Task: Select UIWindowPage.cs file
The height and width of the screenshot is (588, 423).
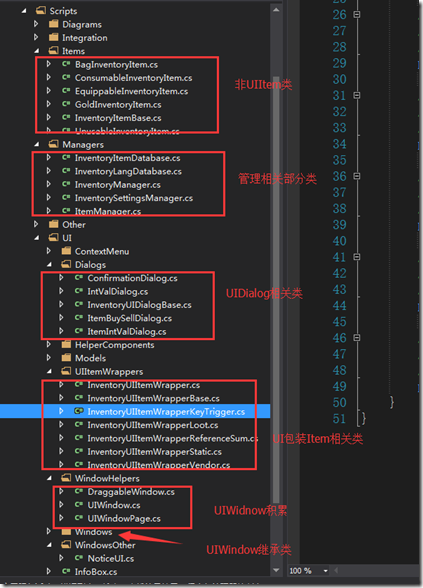Action: tap(124, 518)
